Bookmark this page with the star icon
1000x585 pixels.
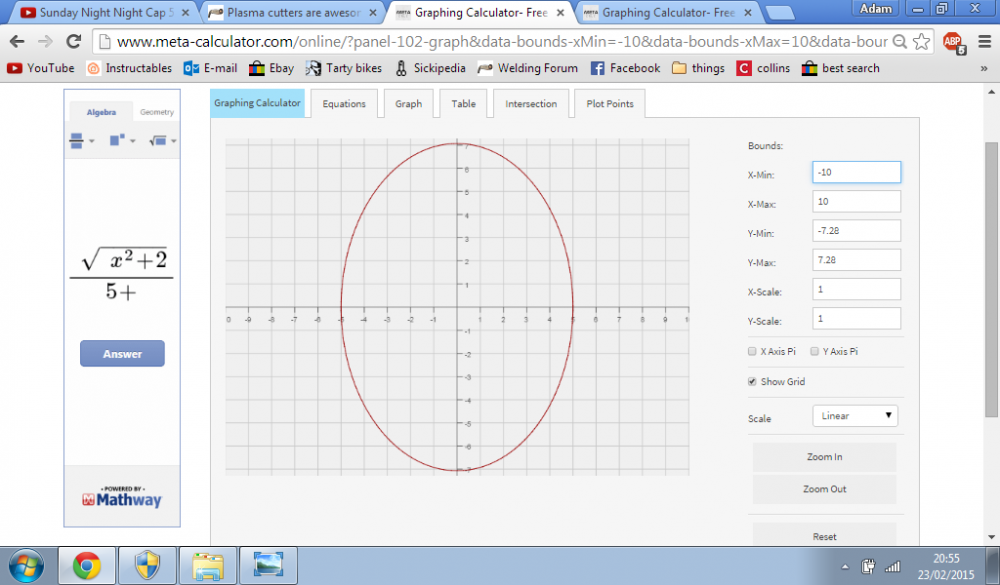[x=921, y=42]
